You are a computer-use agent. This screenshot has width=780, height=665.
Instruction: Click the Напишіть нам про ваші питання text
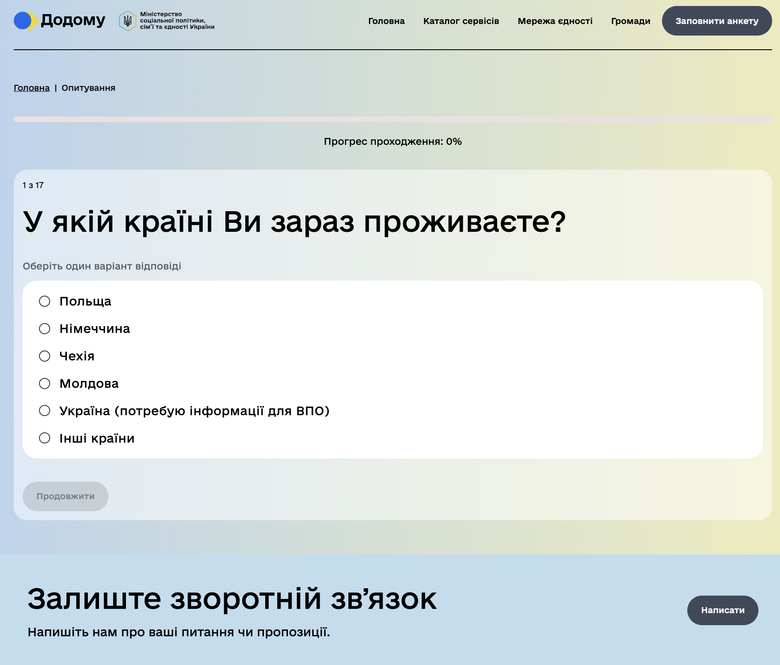point(179,632)
